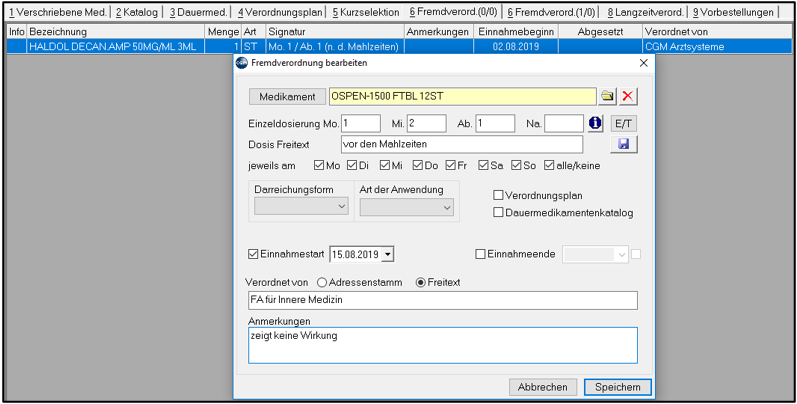This screenshot has width=797, height=404.
Task: Click the Mo. Einzeldosierung field
Action: click(x=361, y=123)
